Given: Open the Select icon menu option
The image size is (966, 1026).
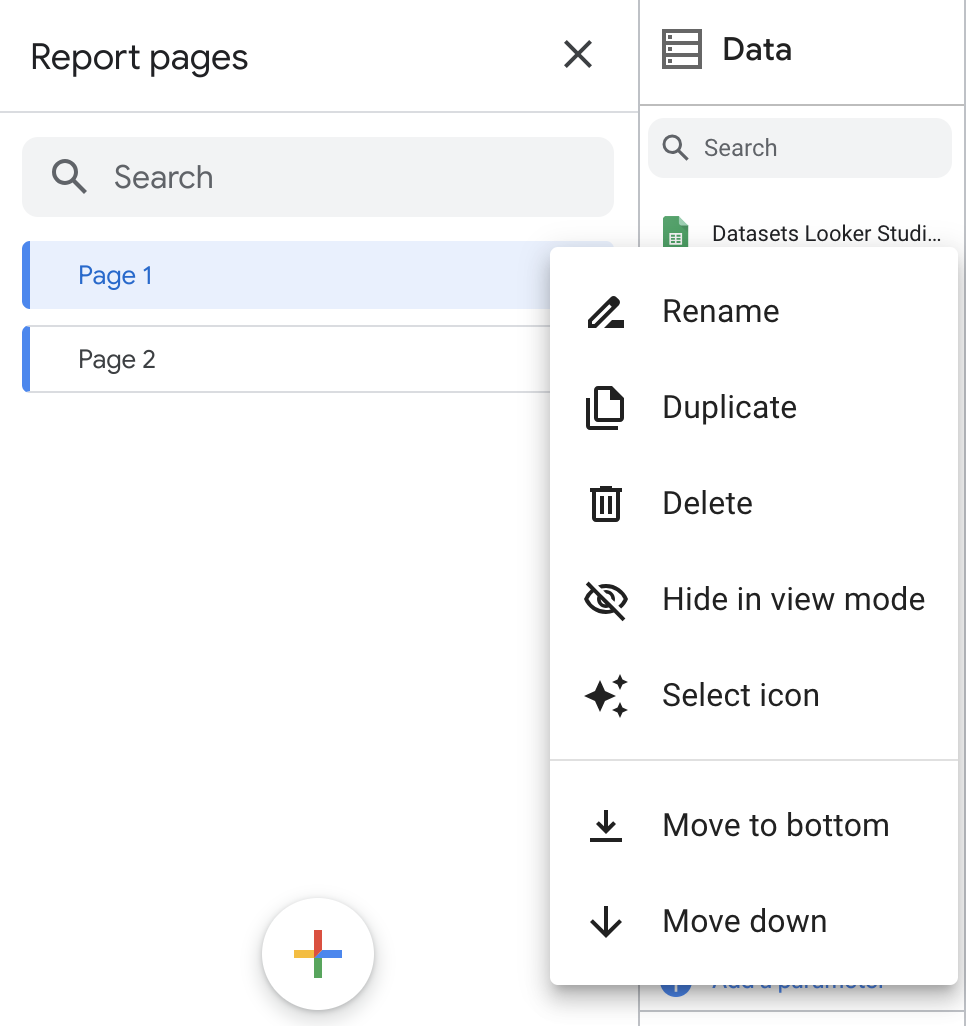Looking at the screenshot, I should tap(740, 695).
